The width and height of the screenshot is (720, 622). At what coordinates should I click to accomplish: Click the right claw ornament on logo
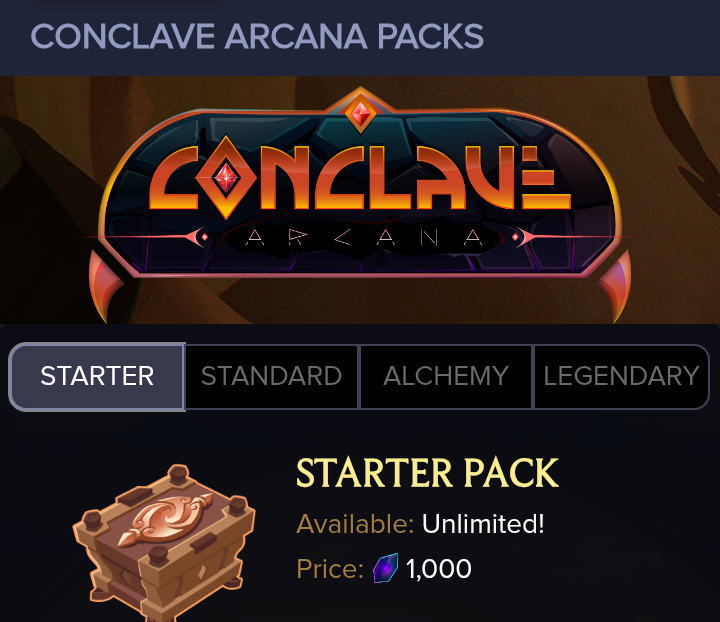615,286
